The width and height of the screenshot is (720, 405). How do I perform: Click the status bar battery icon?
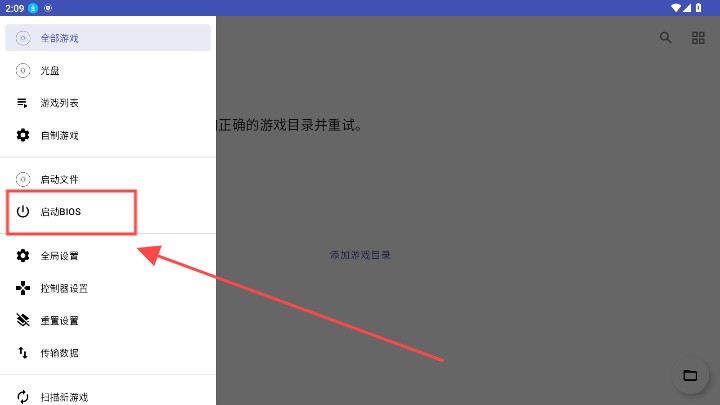[x=698, y=8]
